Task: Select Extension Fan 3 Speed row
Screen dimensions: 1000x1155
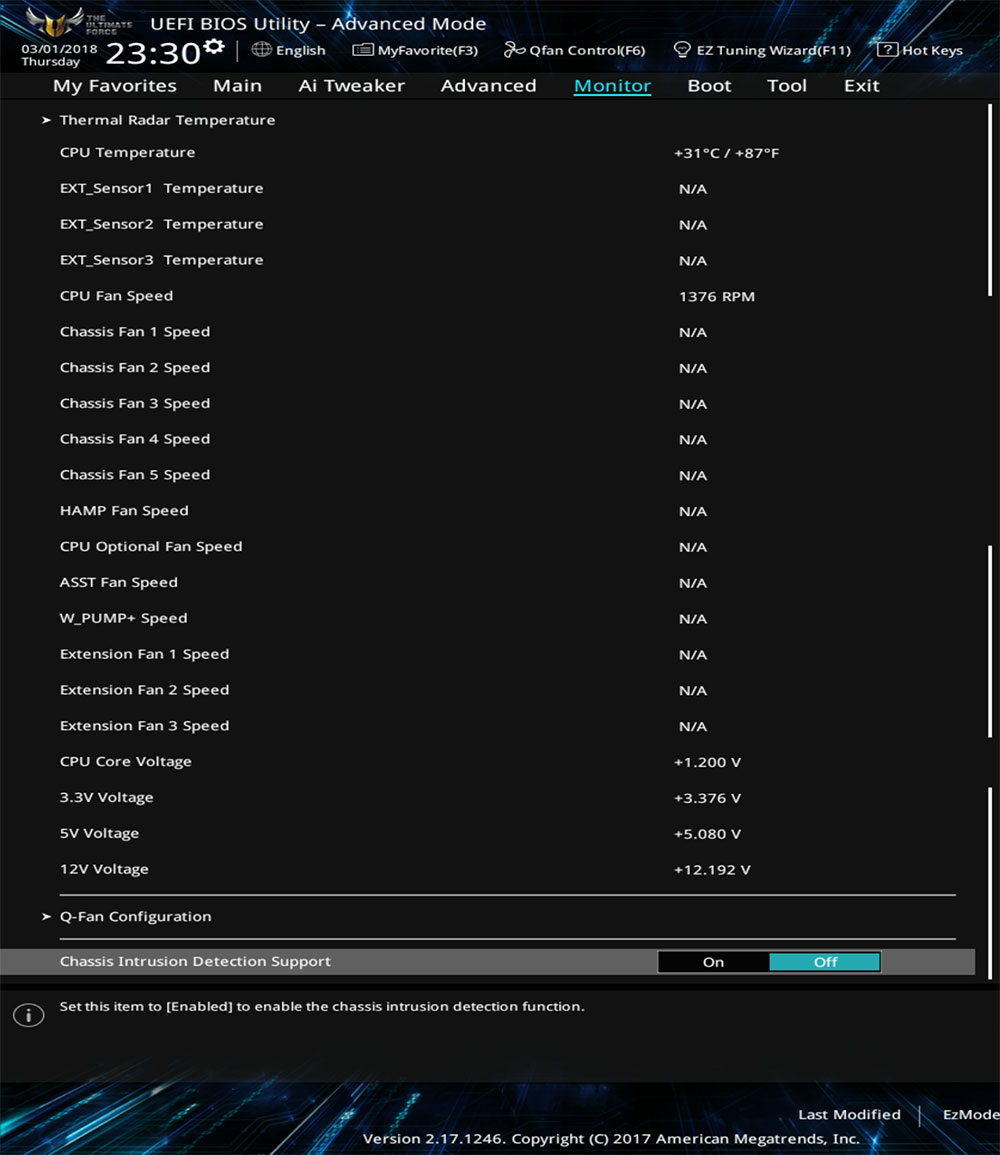Action: click(x=144, y=726)
